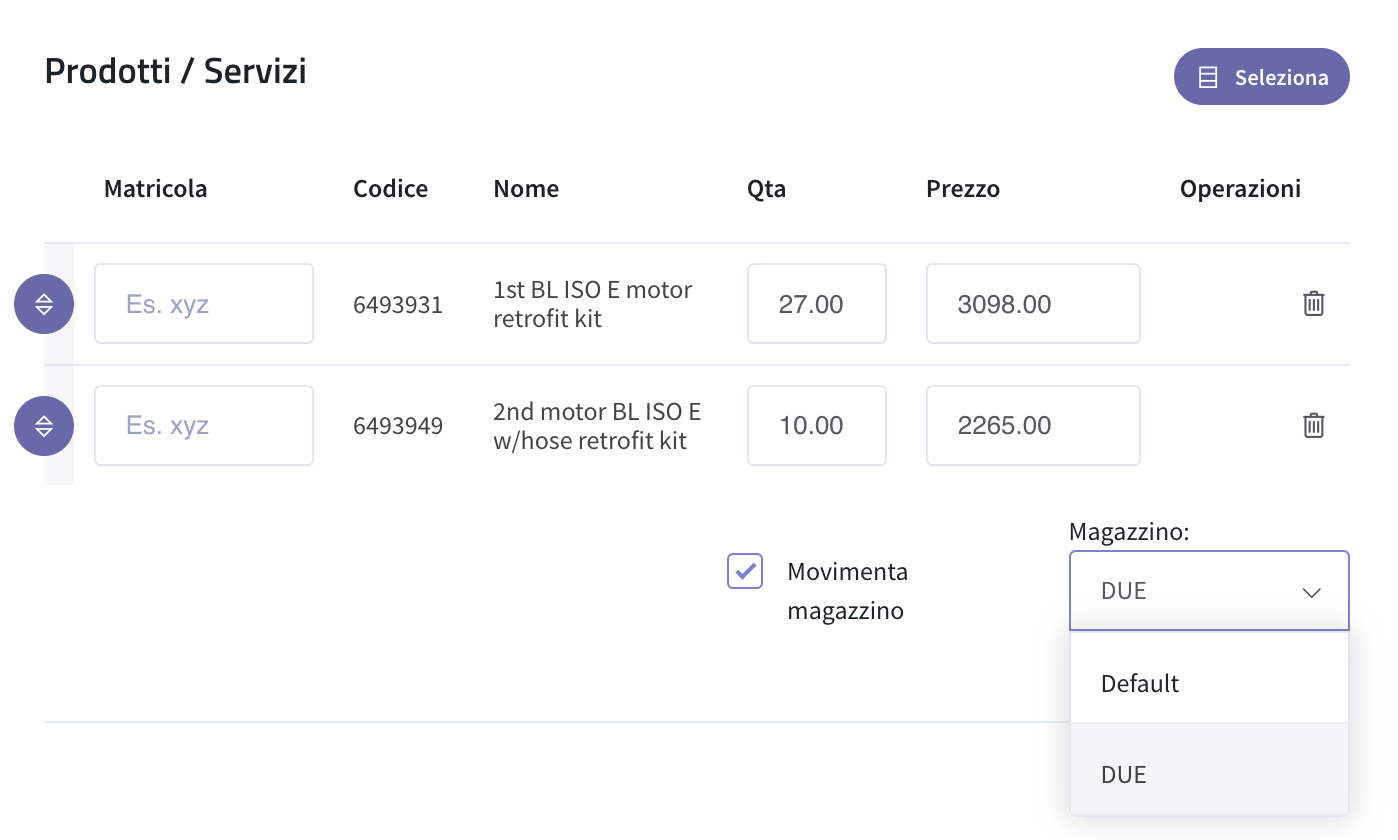Click the Movimenta magazzino label text
Viewport: 1398px width, 840px height.
tap(847, 591)
